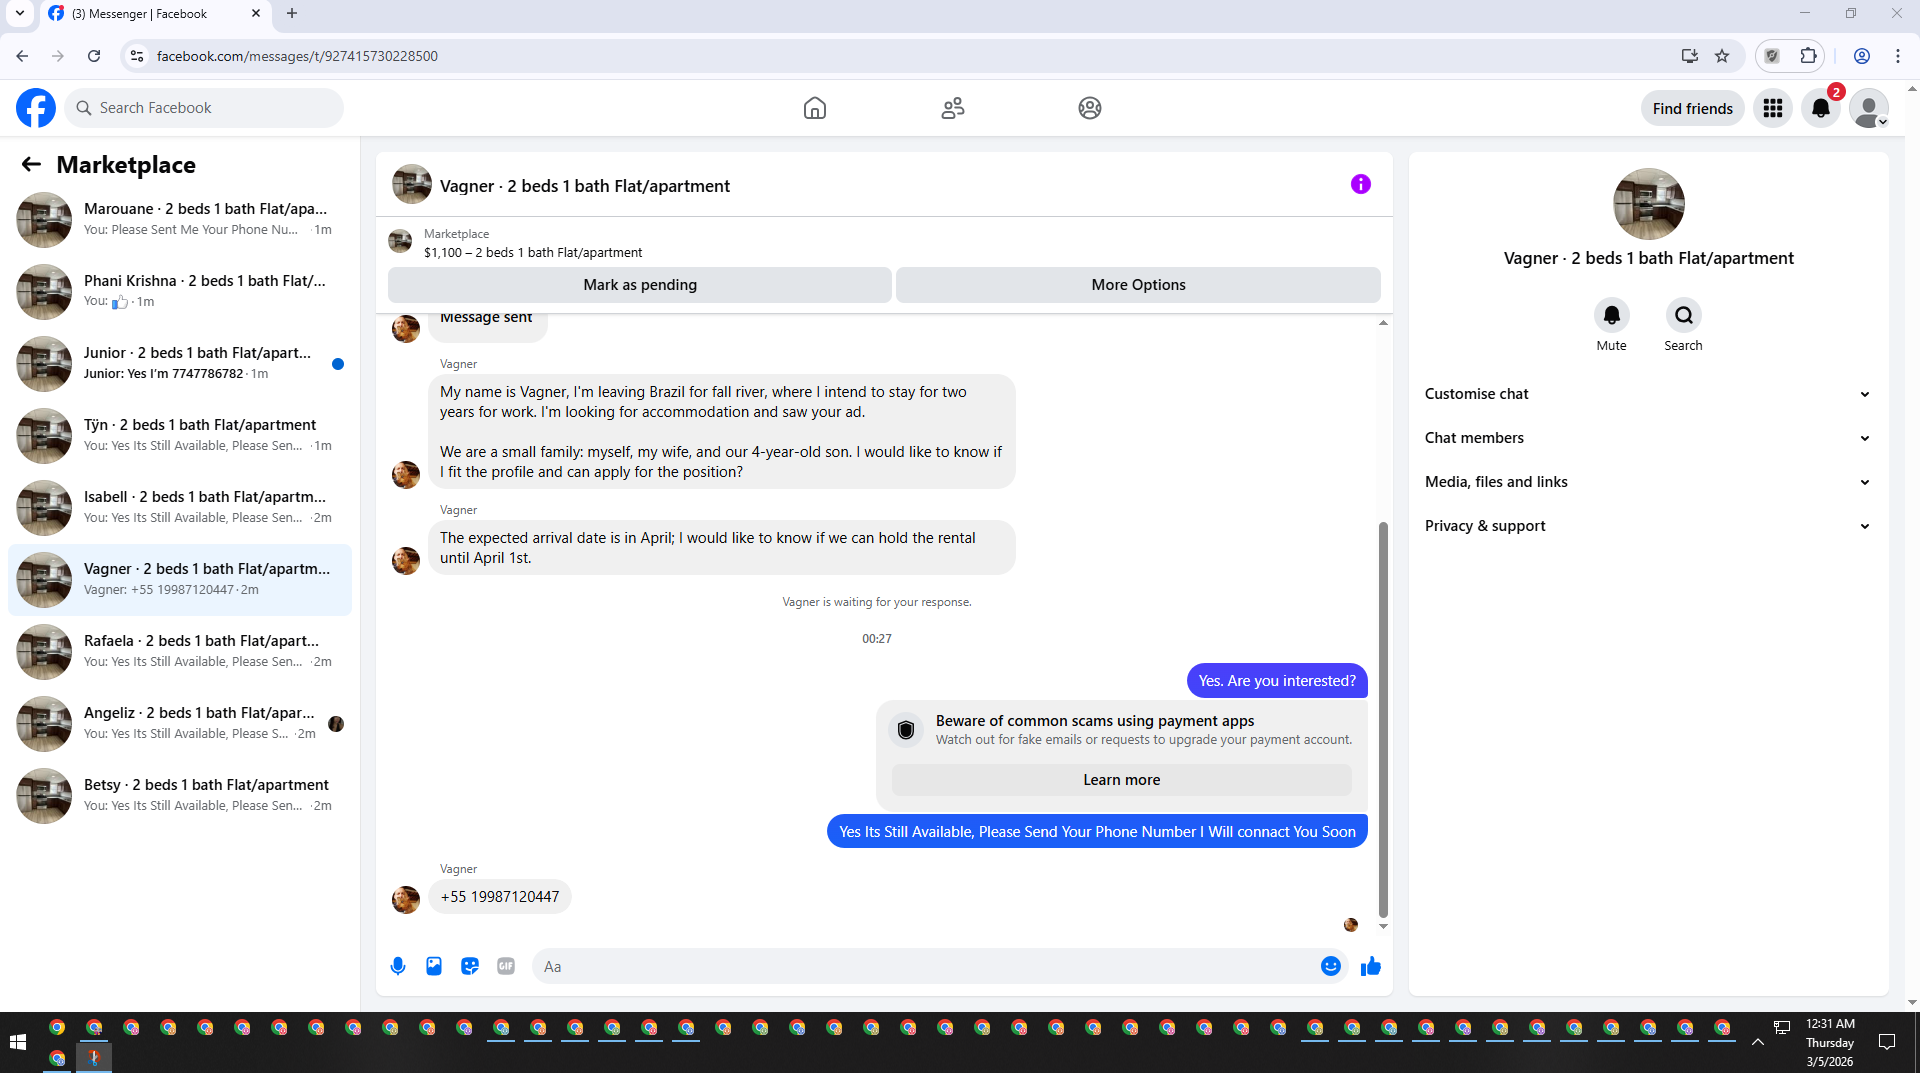The width and height of the screenshot is (1920, 1073).
Task: Click the Facebook logo
Action: (x=36, y=108)
